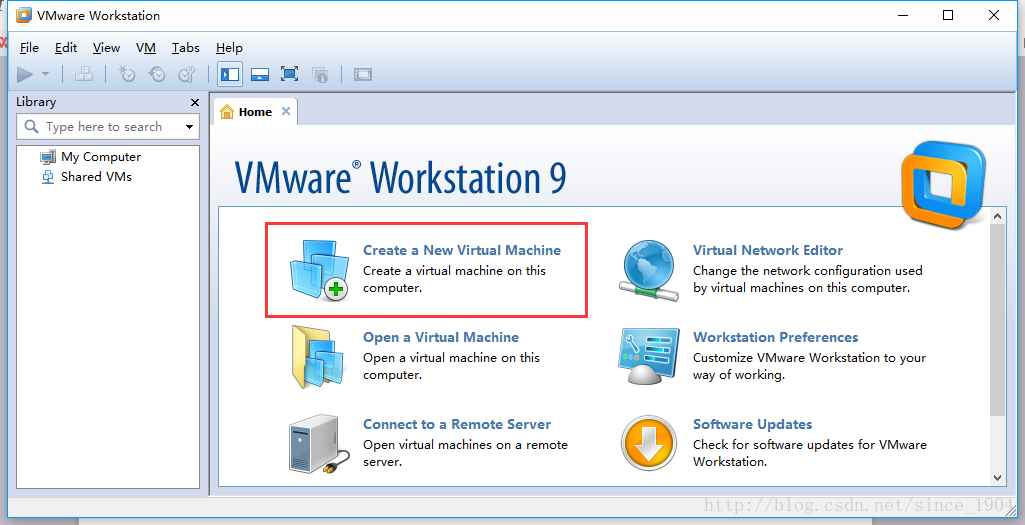Image resolution: width=1025 pixels, height=525 pixels.
Task: Click the home page scrollbar down arrow
Action: pos(998,478)
